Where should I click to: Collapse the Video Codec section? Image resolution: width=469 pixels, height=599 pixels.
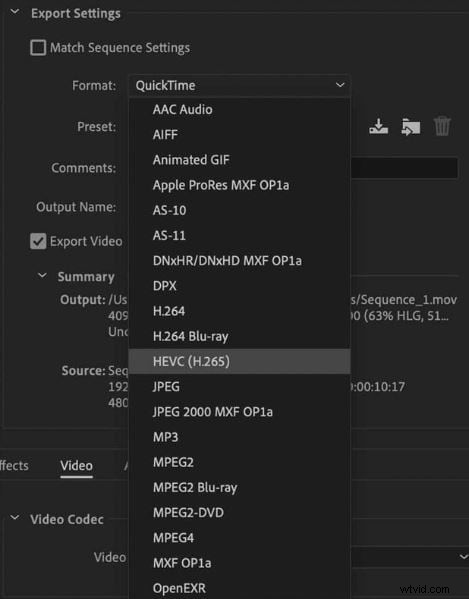(15, 518)
